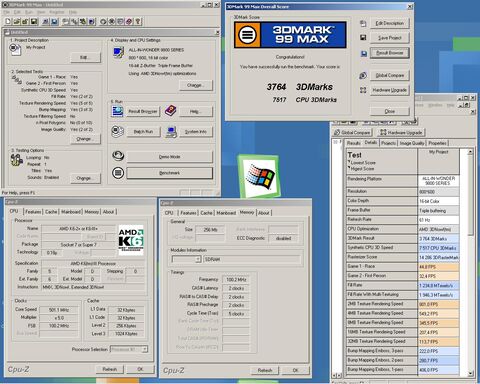Image resolution: width=480 pixels, height=384 pixels.
Task: Select the Cache tab in memory Cpu-Z window
Action: pyautogui.click(x=206, y=213)
